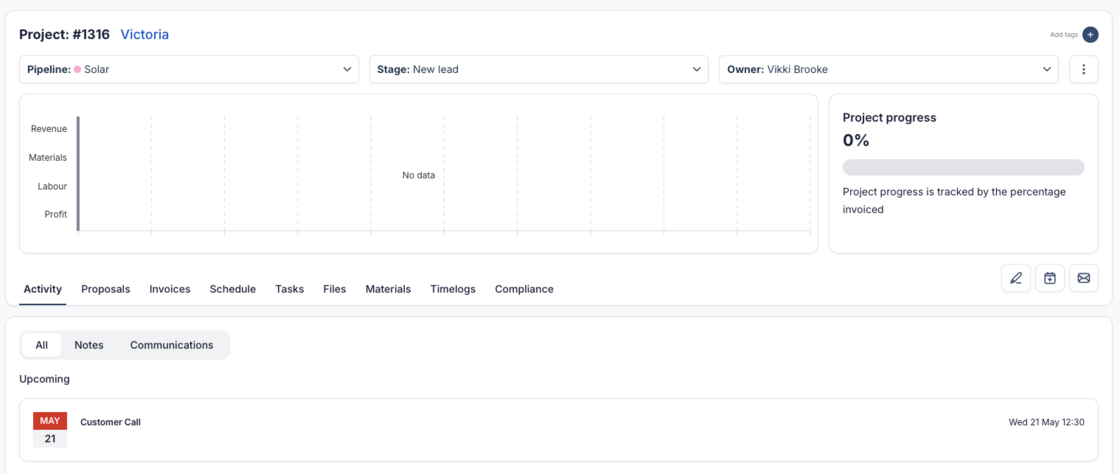The image size is (1120, 474).
Task: Switch to the Proposals tab
Action: (x=105, y=289)
